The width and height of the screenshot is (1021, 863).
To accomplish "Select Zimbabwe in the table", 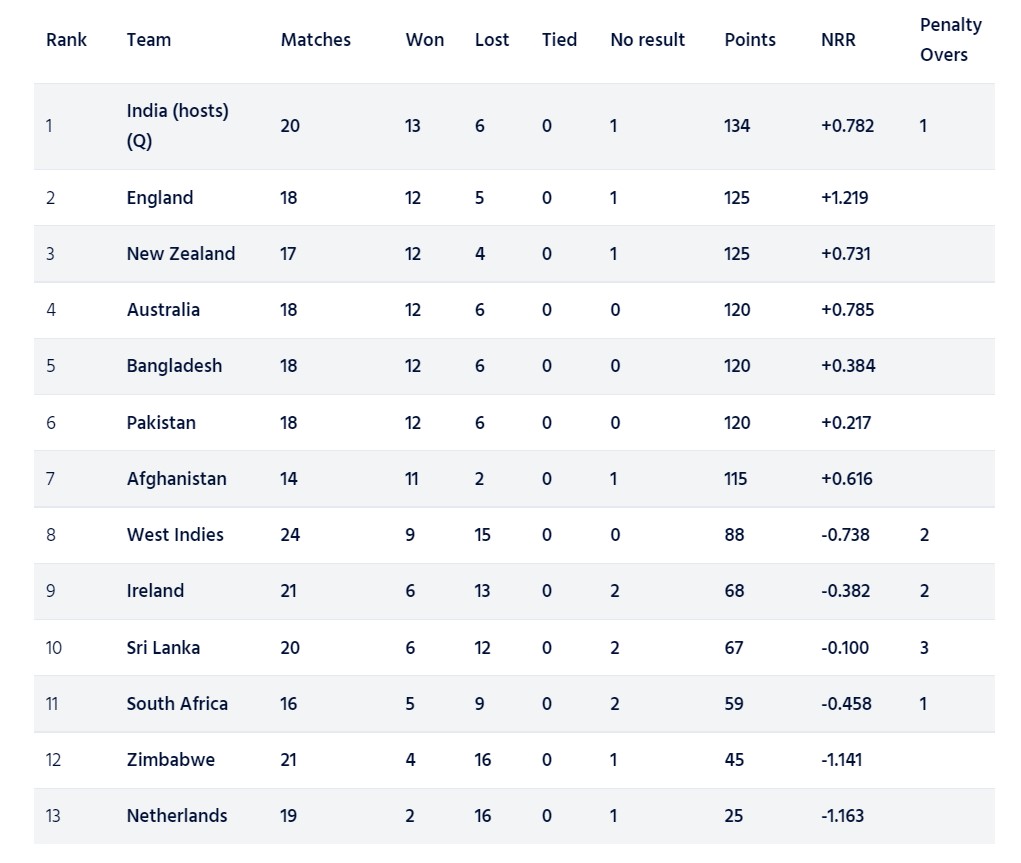I will pos(170,760).
